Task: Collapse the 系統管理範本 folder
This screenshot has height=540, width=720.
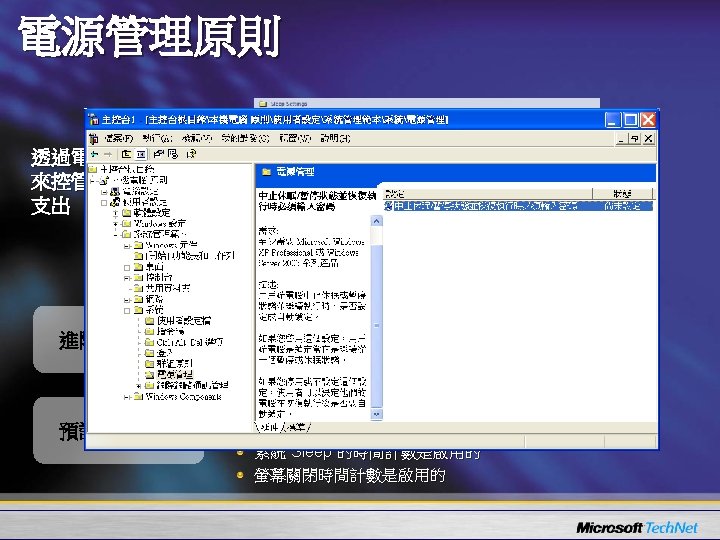Action: pyautogui.click(x=116, y=234)
